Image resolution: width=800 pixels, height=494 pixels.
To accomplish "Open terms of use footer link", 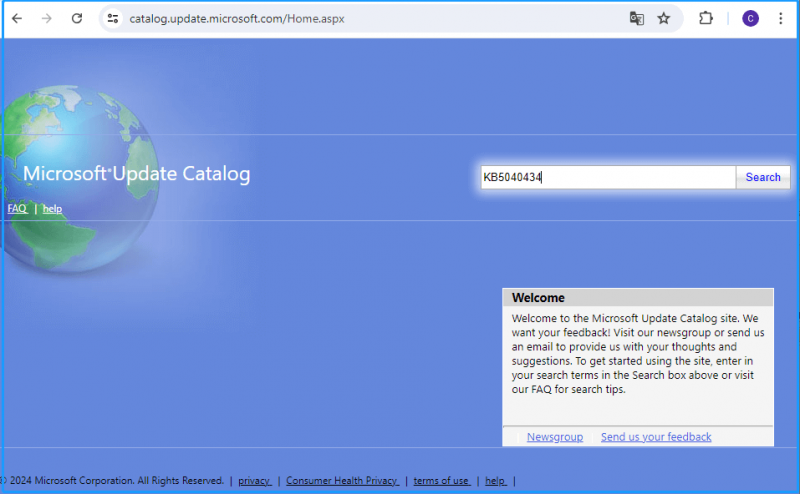I will [441, 481].
